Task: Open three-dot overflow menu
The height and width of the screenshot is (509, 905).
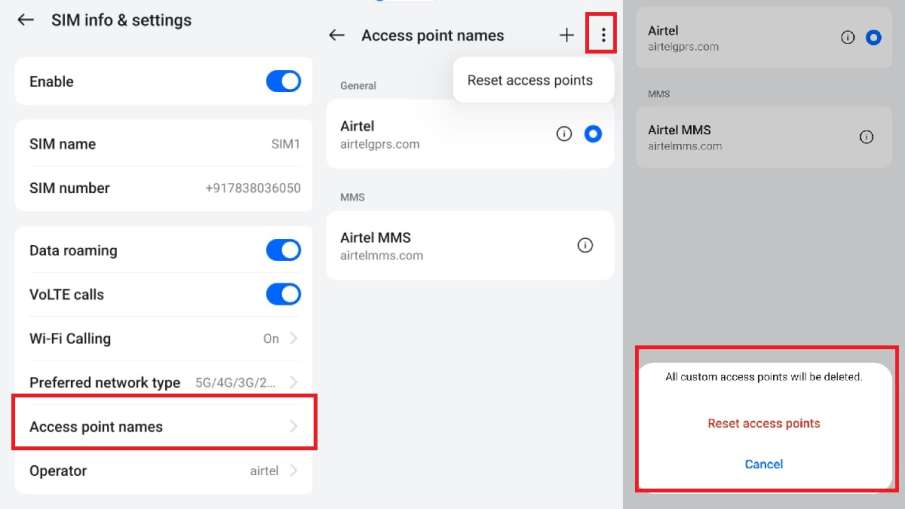Action: point(603,35)
